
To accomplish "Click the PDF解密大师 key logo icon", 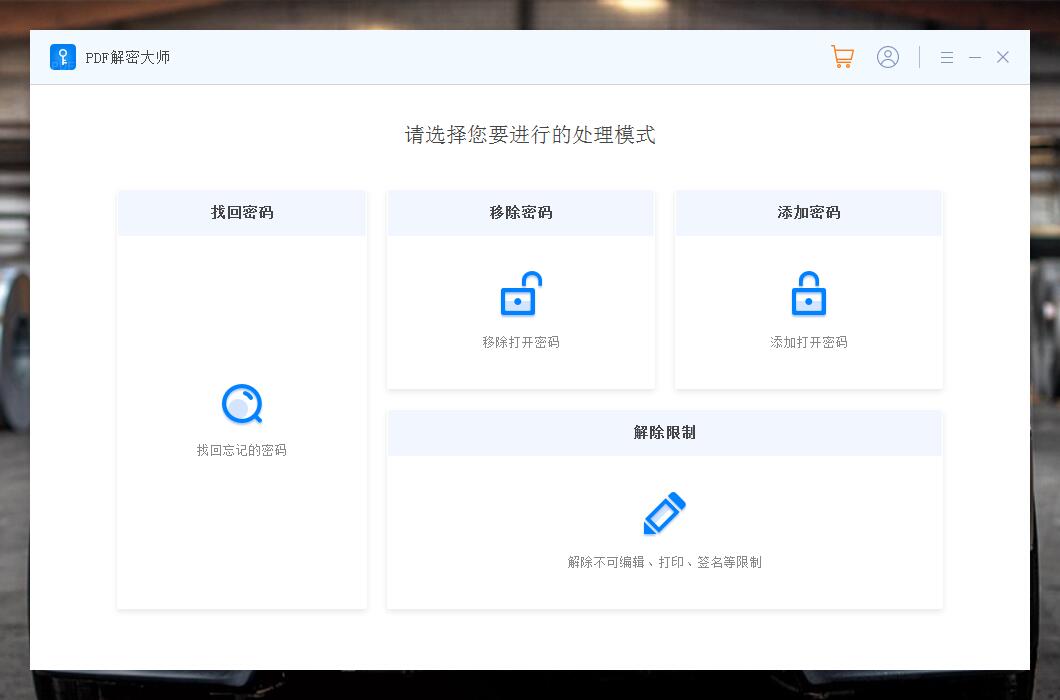I will [x=63, y=57].
